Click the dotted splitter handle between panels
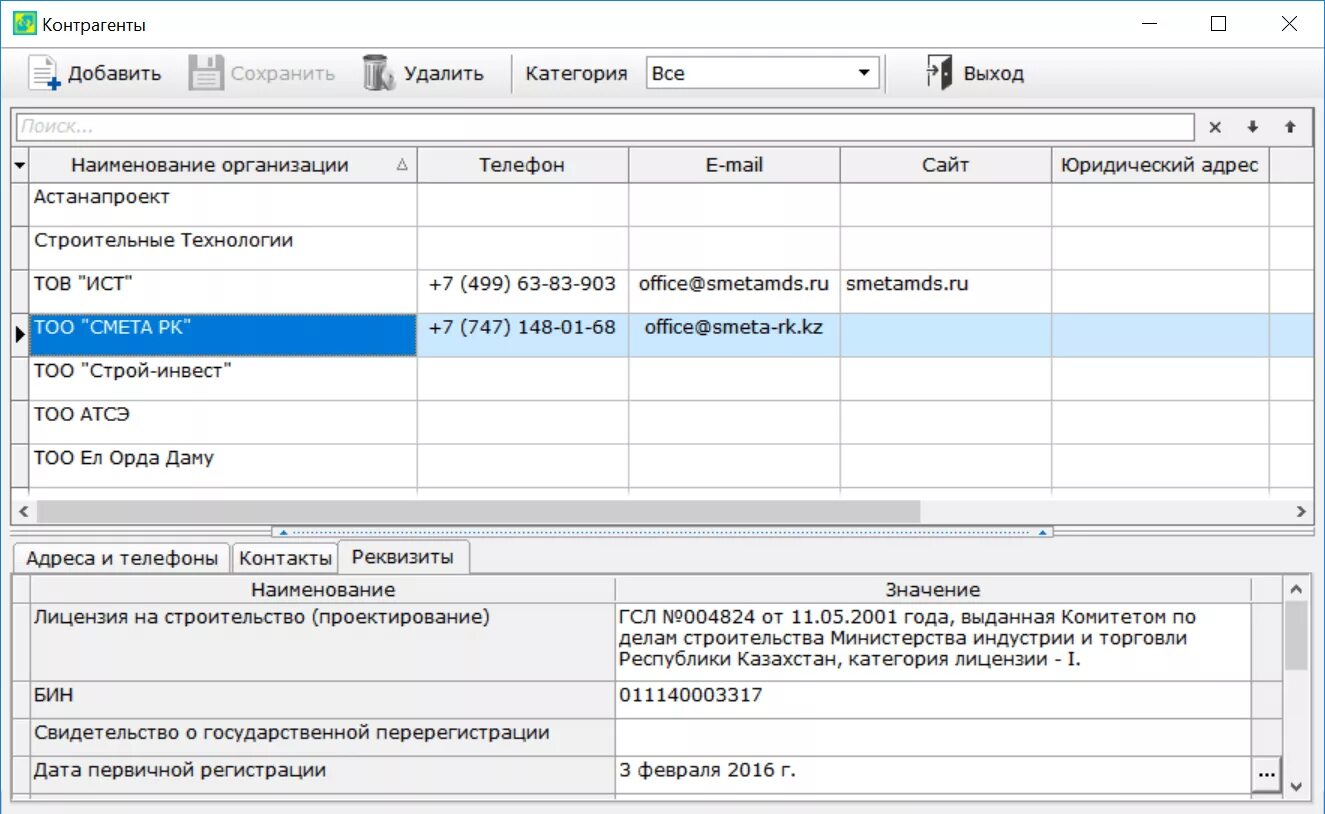The image size is (1325, 814). coord(662,532)
